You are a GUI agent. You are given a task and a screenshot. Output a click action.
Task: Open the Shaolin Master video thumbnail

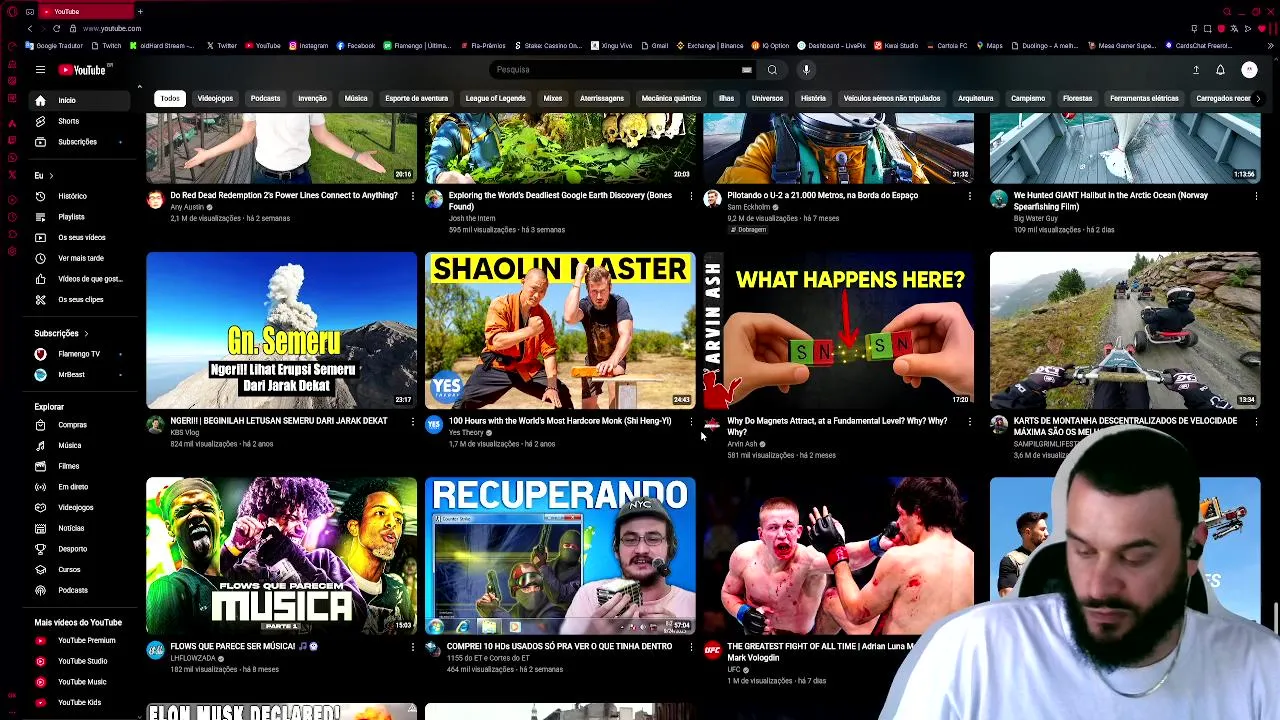coord(560,330)
